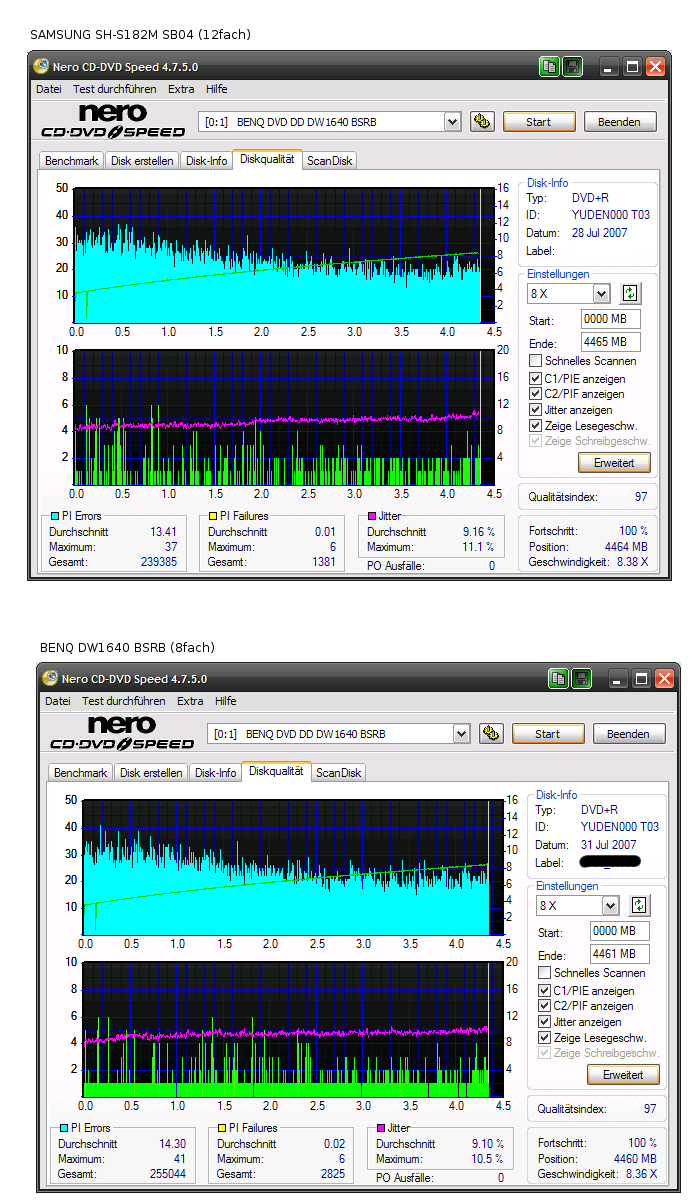
Task: Open the 8 X speed dropdown in top window
Action: [x=601, y=294]
